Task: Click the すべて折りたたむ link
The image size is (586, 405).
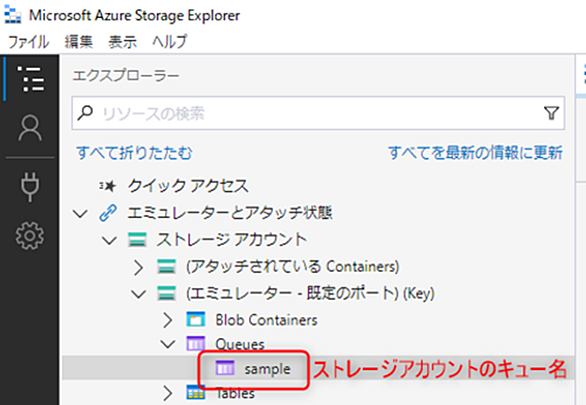Action: (134, 153)
